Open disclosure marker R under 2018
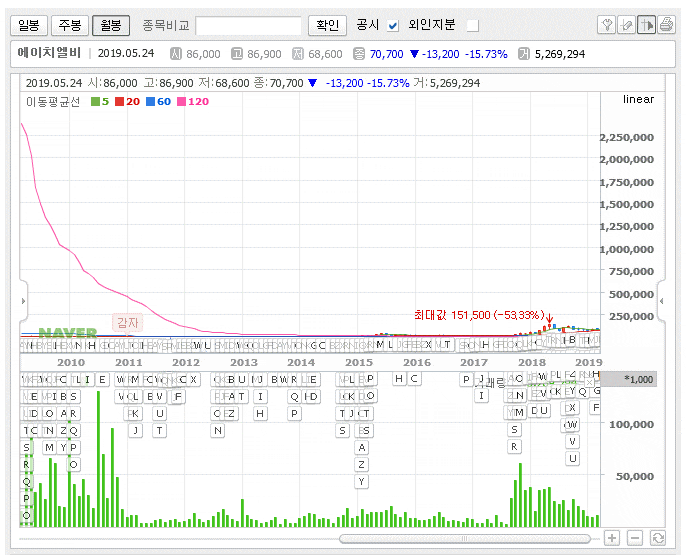 pyautogui.click(x=514, y=447)
